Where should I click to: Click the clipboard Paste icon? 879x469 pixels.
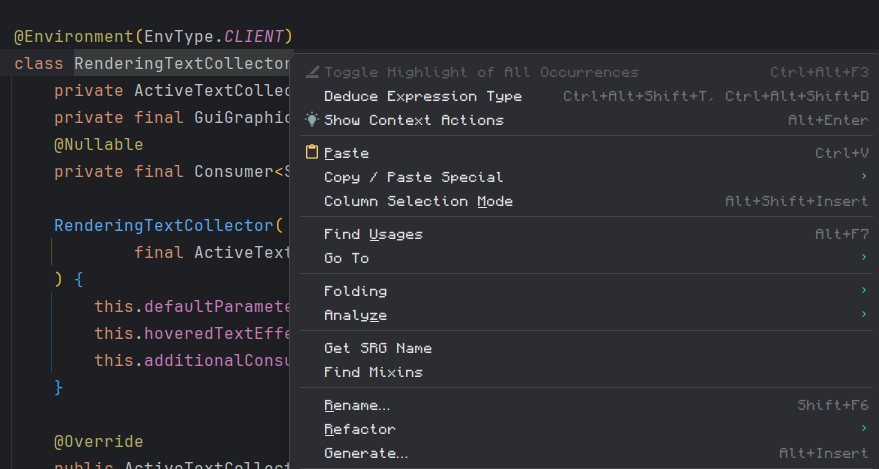click(312, 153)
